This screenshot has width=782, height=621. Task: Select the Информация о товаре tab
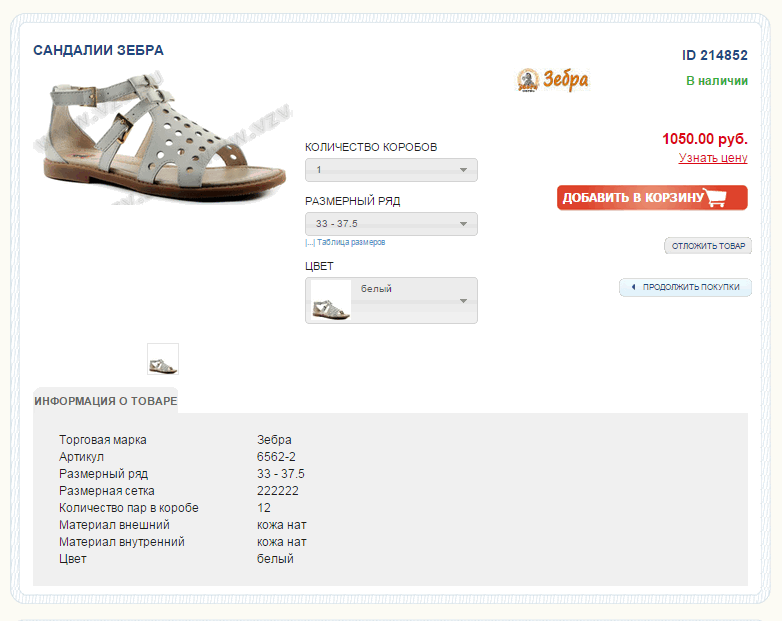pyautogui.click(x=105, y=401)
